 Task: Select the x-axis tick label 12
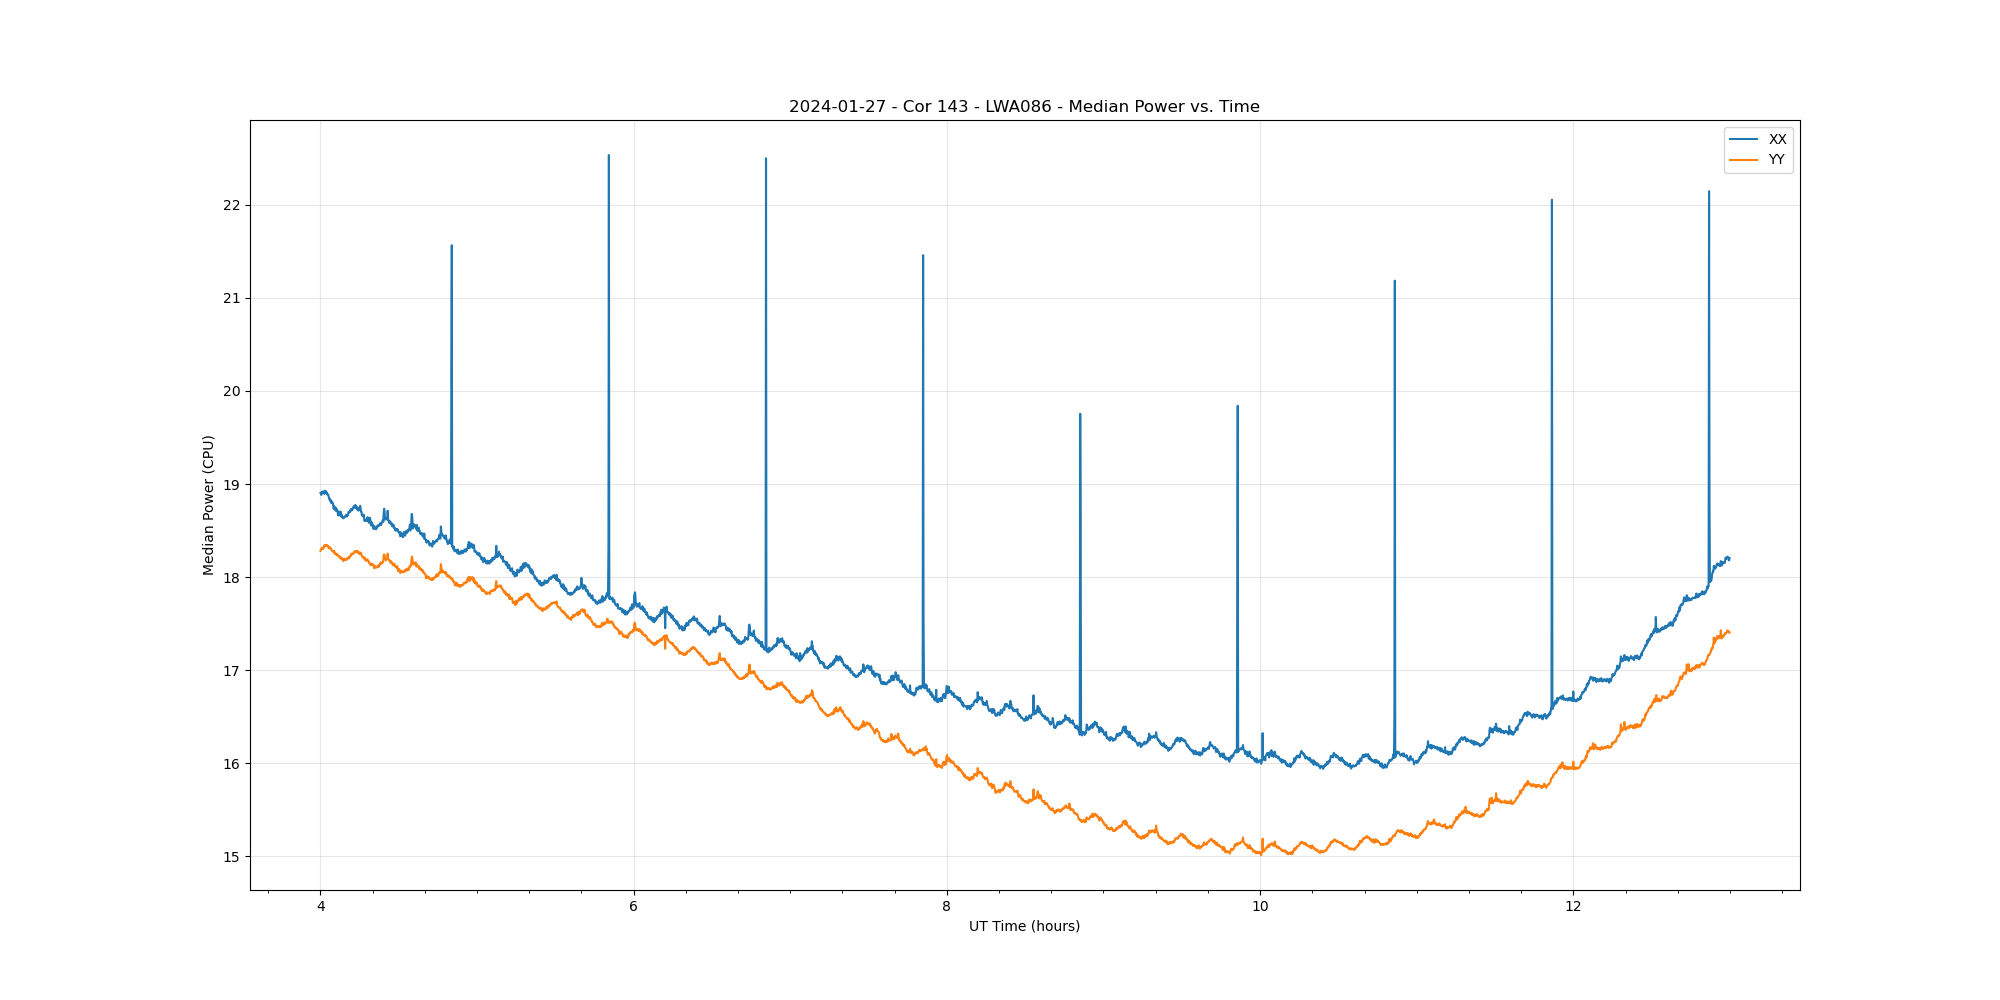pos(1573,907)
